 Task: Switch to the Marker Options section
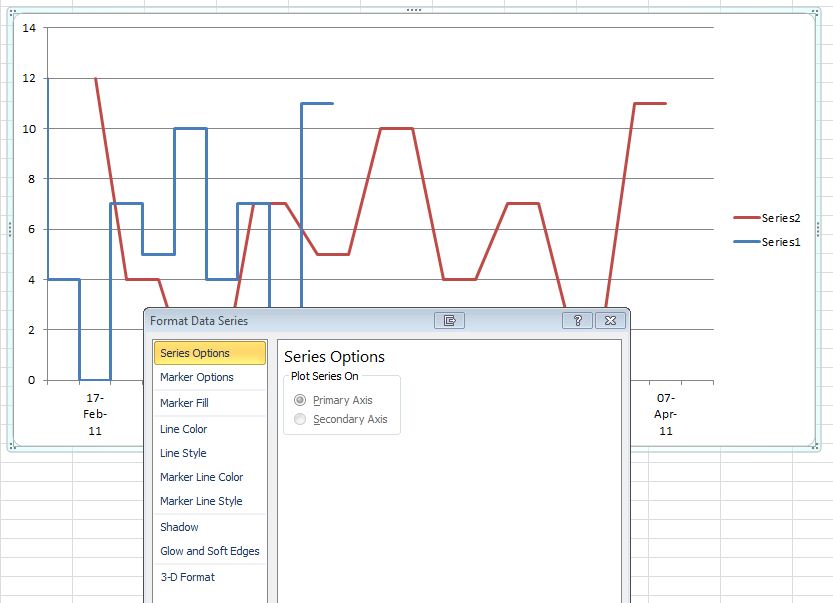[197, 377]
